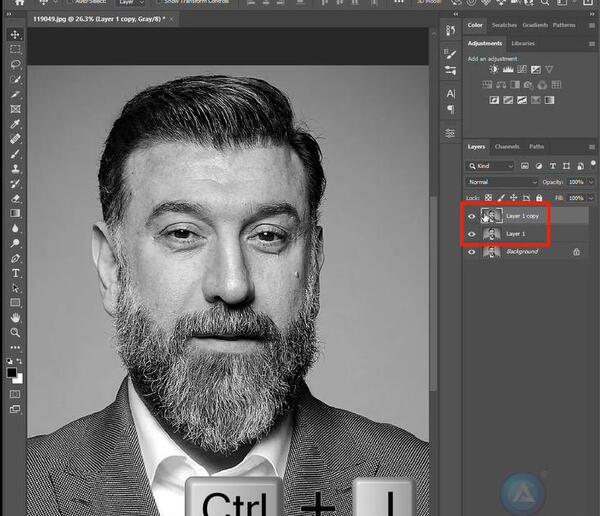Expand the toolbar to two columns
This screenshot has width=600, height=516.
[9, 14]
